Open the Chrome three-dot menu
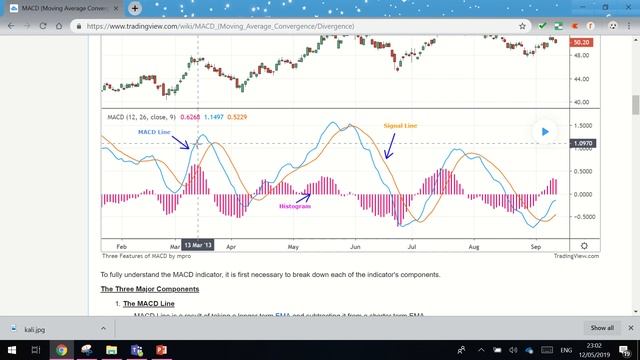The image size is (640, 360). (629, 26)
